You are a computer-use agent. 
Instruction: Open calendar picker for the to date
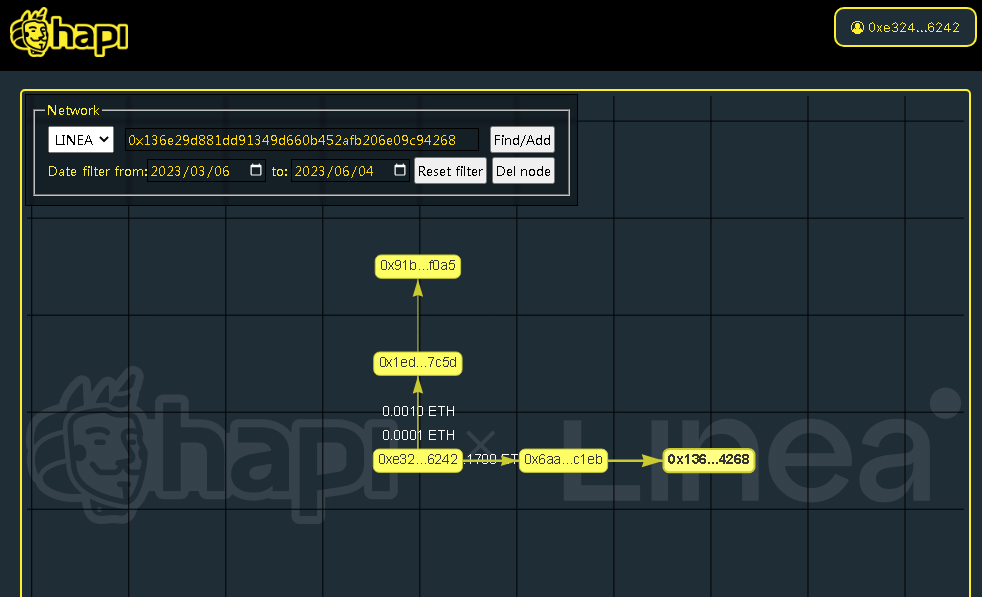400,170
